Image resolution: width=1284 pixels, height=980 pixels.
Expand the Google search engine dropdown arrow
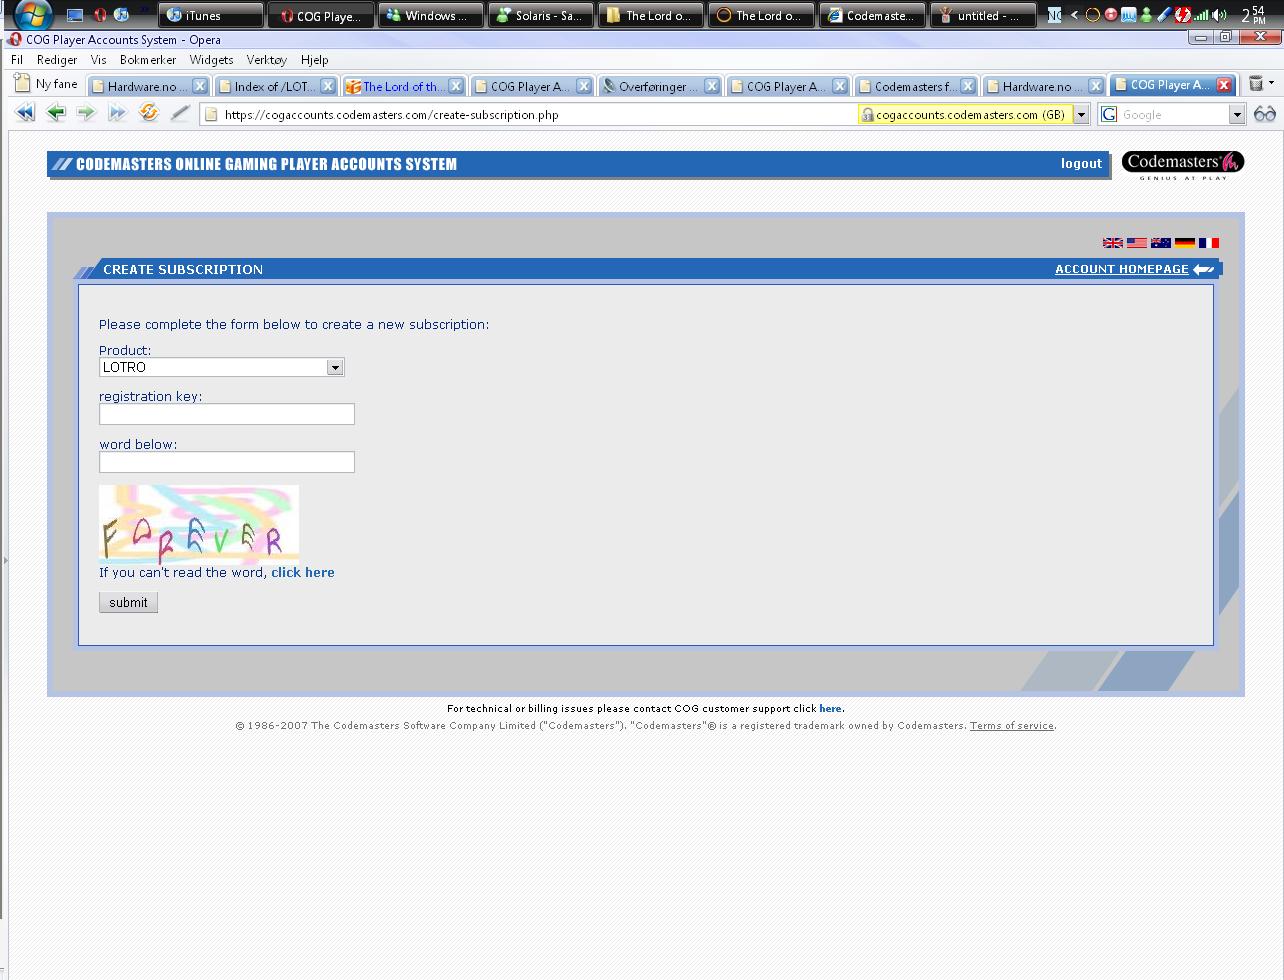1236,115
